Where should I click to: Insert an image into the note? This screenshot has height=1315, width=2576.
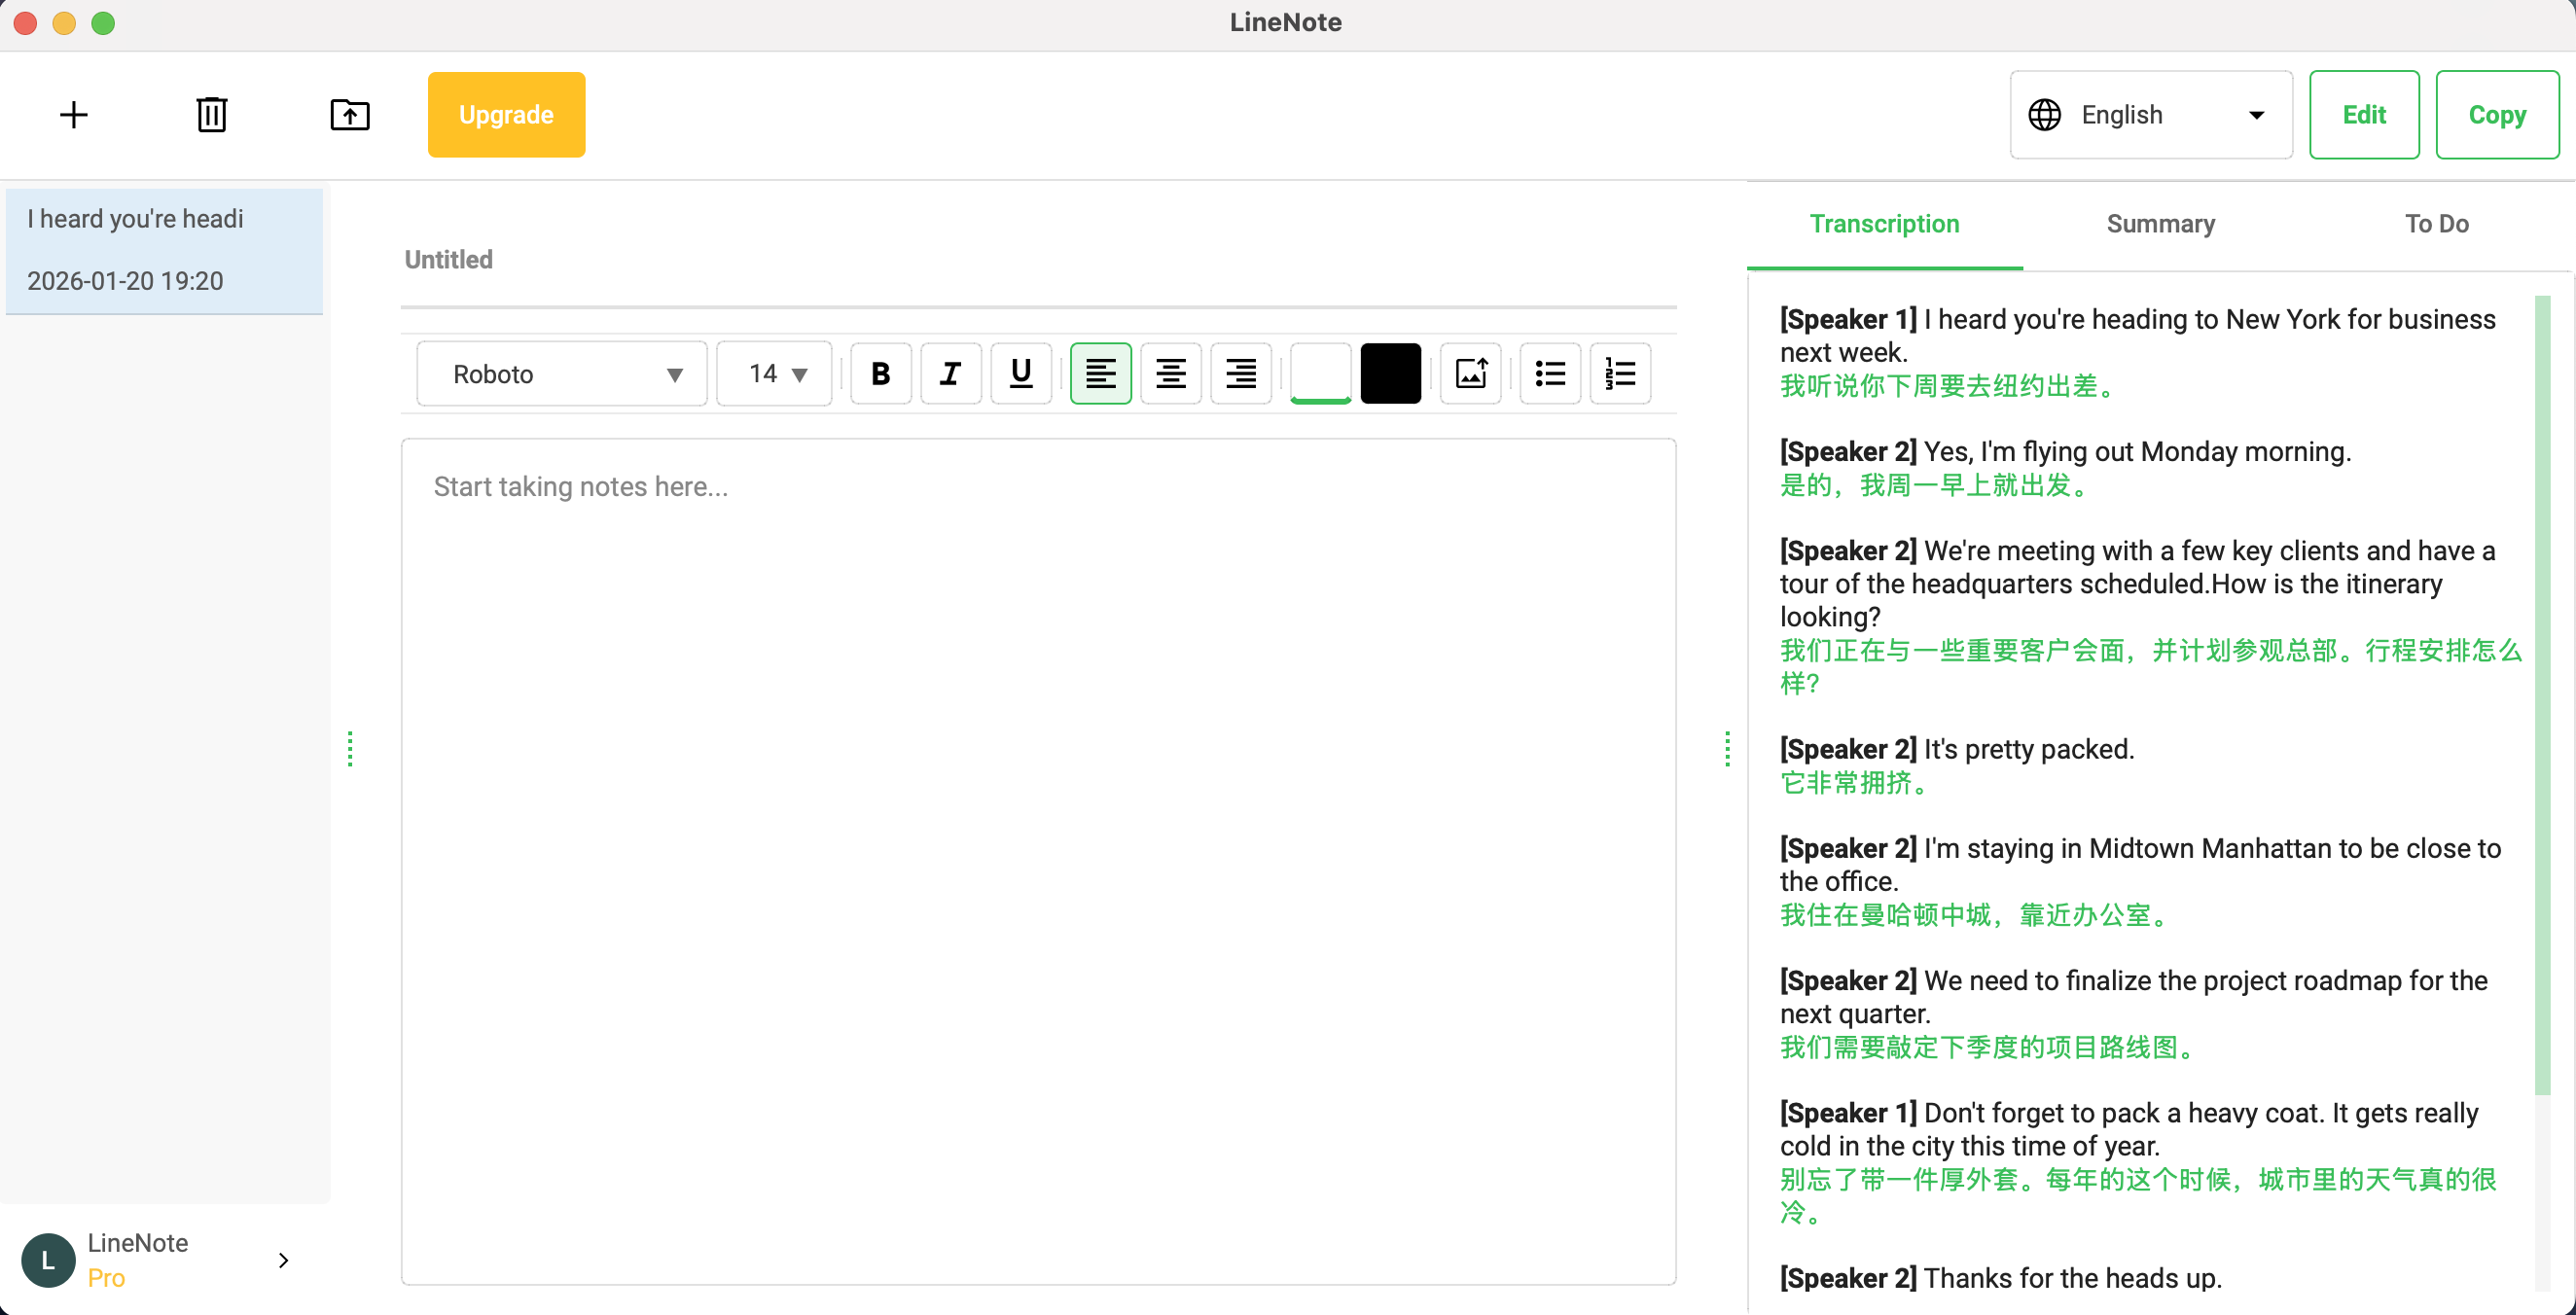[1469, 373]
